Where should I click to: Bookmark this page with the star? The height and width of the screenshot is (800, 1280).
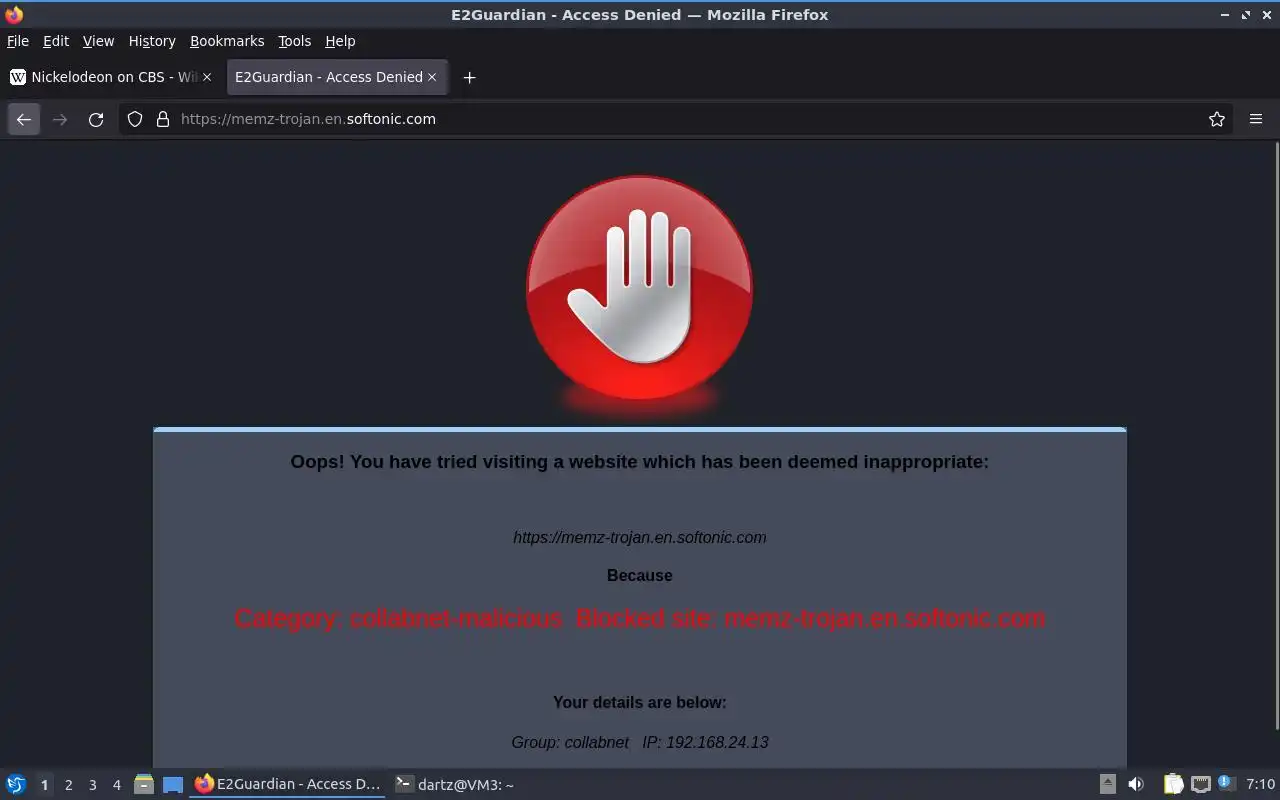tap(1217, 119)
